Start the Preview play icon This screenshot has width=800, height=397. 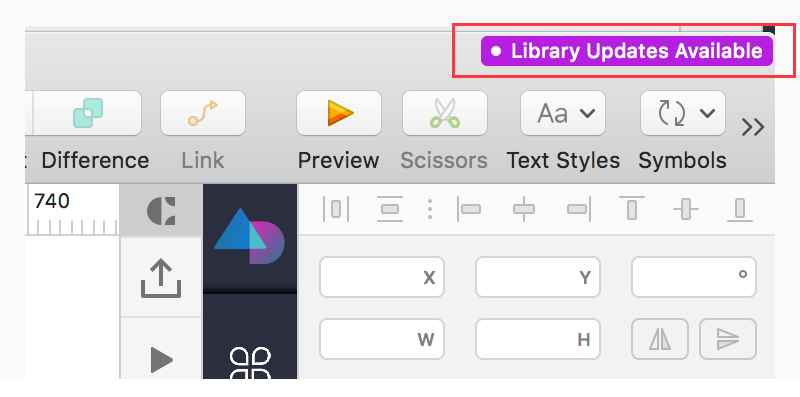[339, 113]
